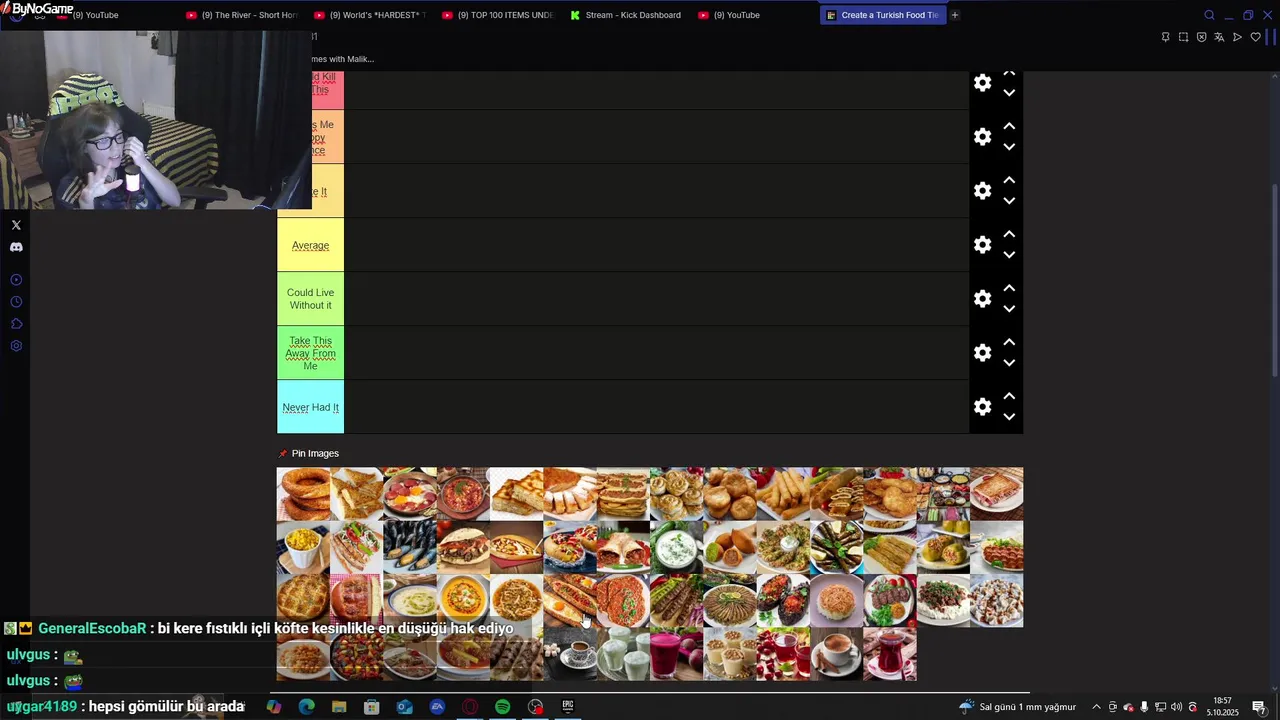Move Take This Away From Me row up
The height and width of the screenshot is (720, 1280).
point(1009,342)
